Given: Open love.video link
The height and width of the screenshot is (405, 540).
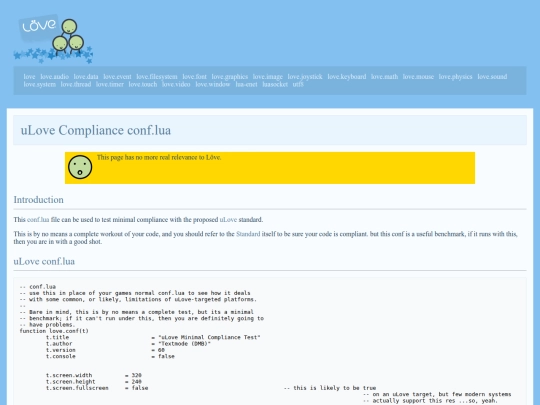Looking at the screenshot, I should (x=176, y=84).
